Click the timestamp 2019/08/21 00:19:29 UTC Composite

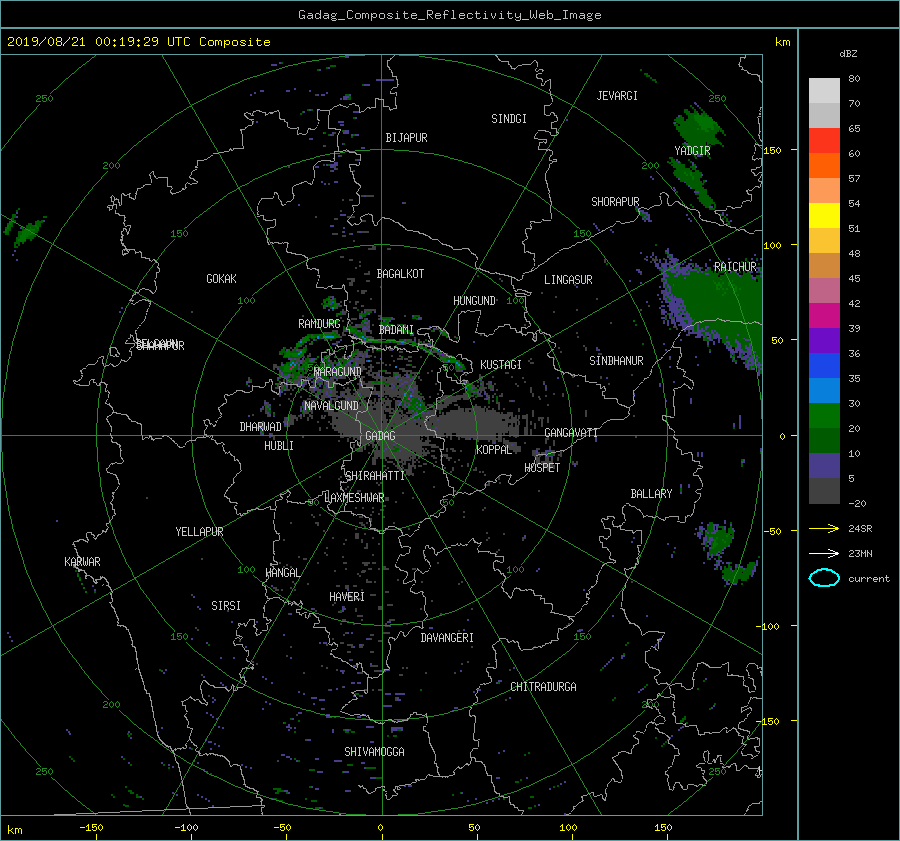[x=138, y=42]
